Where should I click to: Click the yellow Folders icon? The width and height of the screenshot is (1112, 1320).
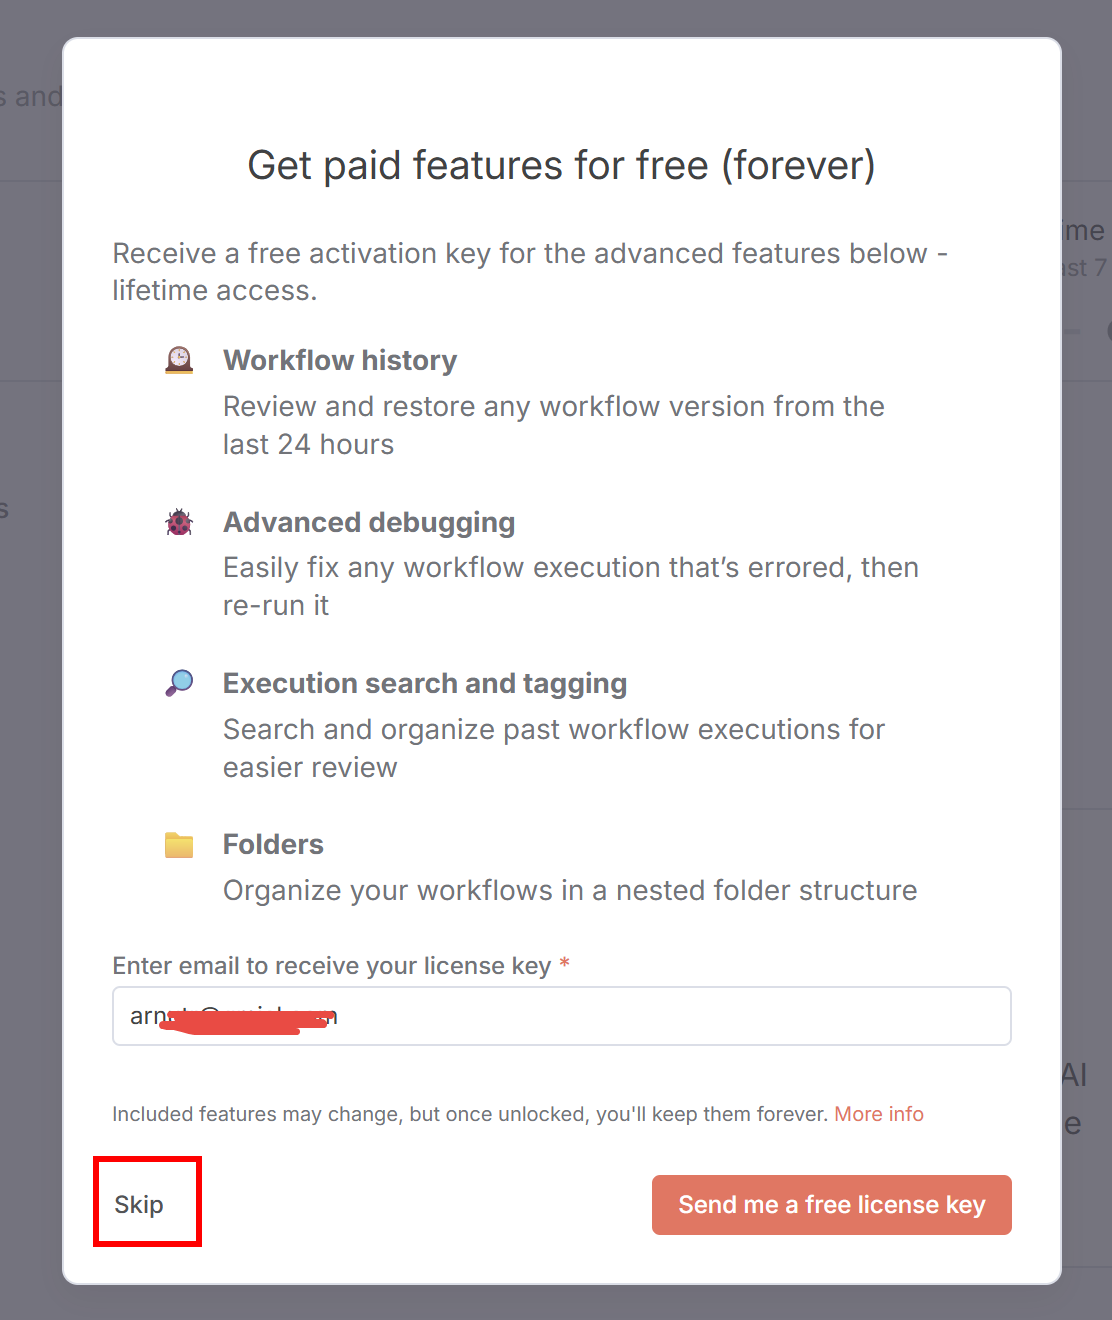coord(179,845)
